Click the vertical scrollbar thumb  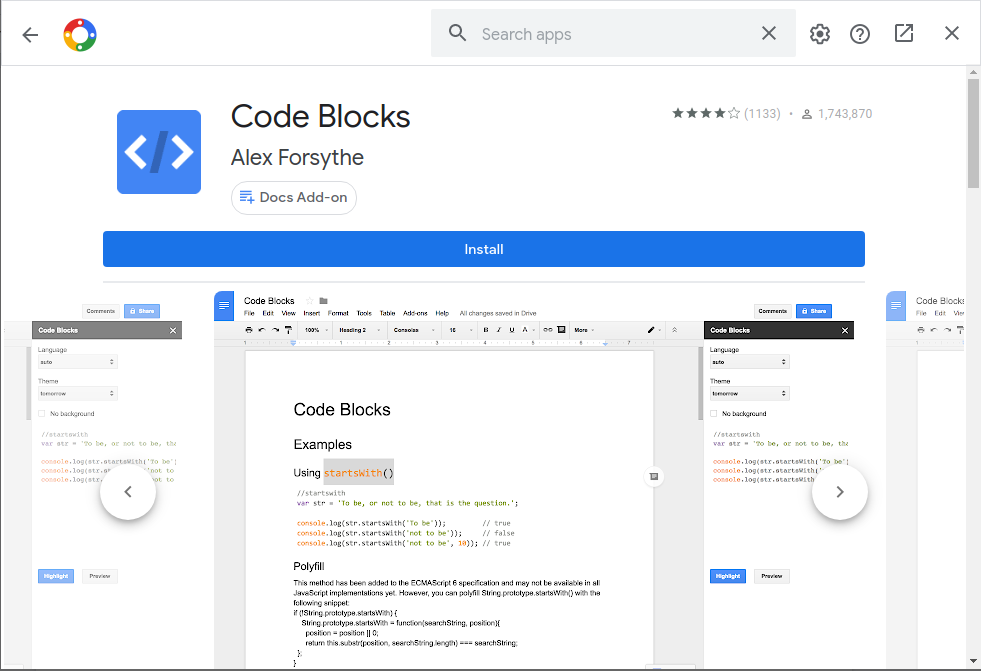click(x=973, y=133)
